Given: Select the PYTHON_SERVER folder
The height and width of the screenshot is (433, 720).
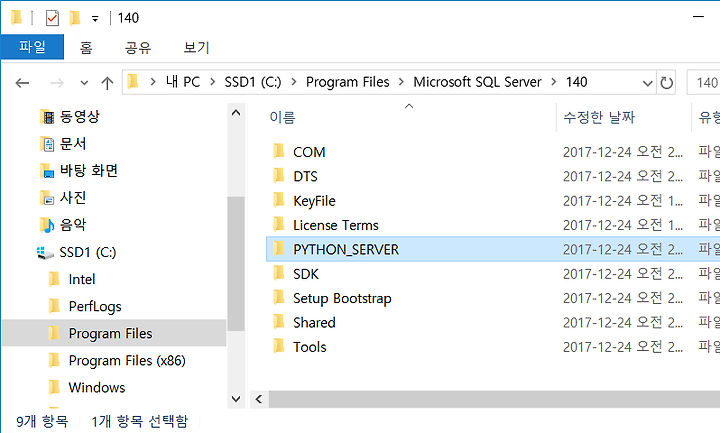Looking at the screenshot, I should pyautogui.click(x=346, y=249).
